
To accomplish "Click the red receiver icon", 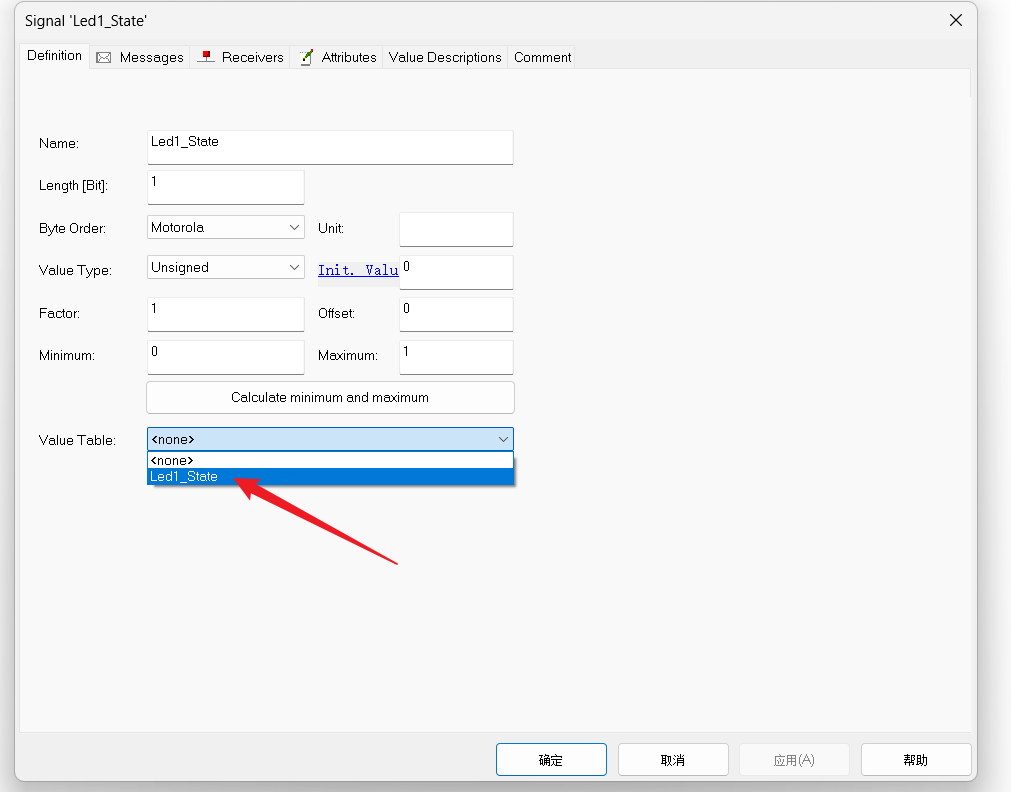I will [x=206, y=57].
